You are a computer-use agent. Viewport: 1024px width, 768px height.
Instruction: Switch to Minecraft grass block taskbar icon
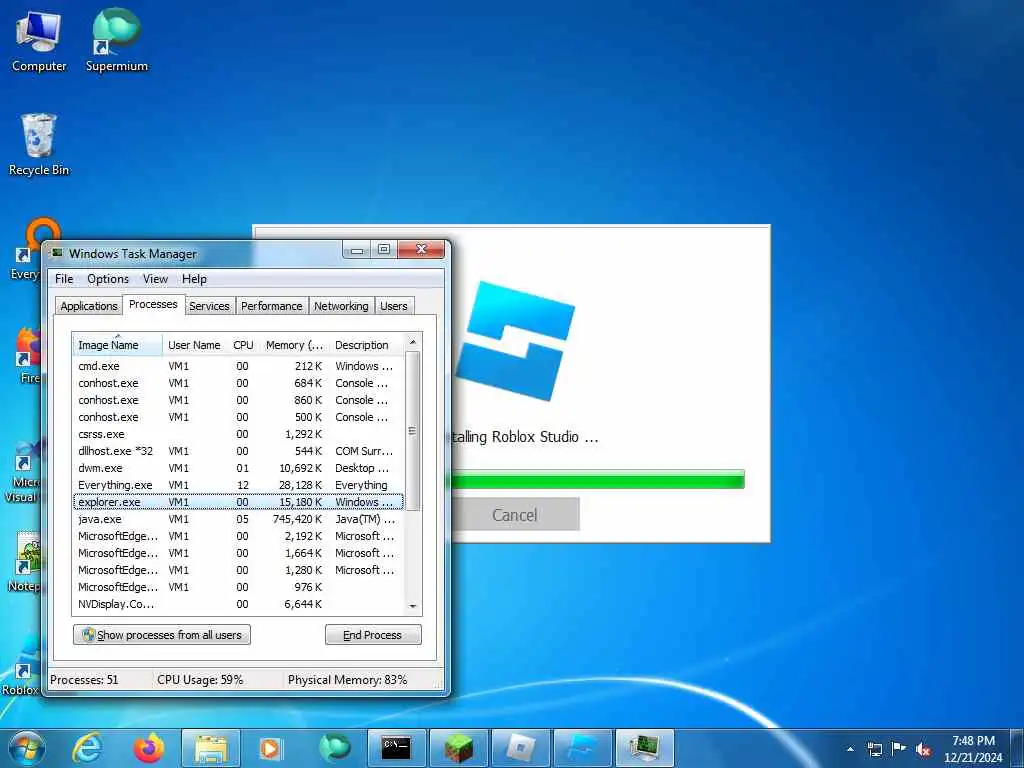[458, 748]
